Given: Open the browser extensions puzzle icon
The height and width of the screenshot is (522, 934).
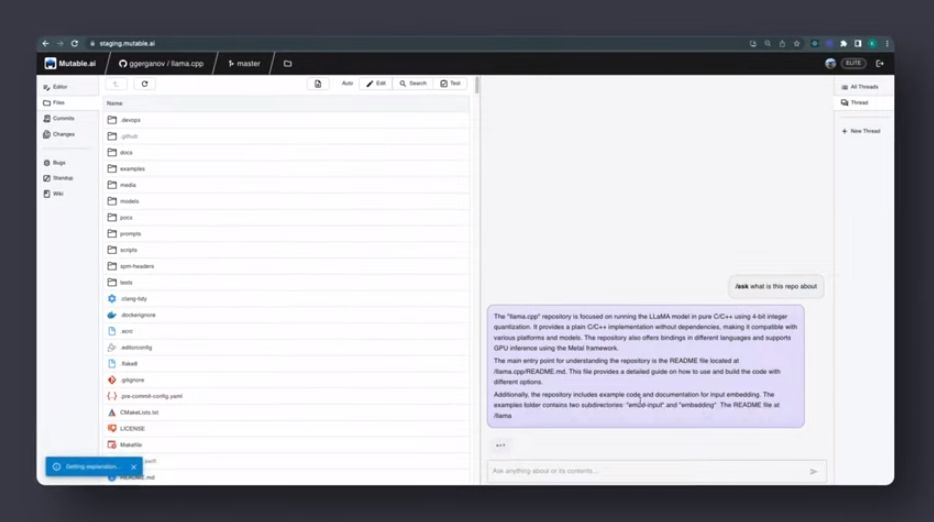Looking at the screenshot, I should 843,44.
